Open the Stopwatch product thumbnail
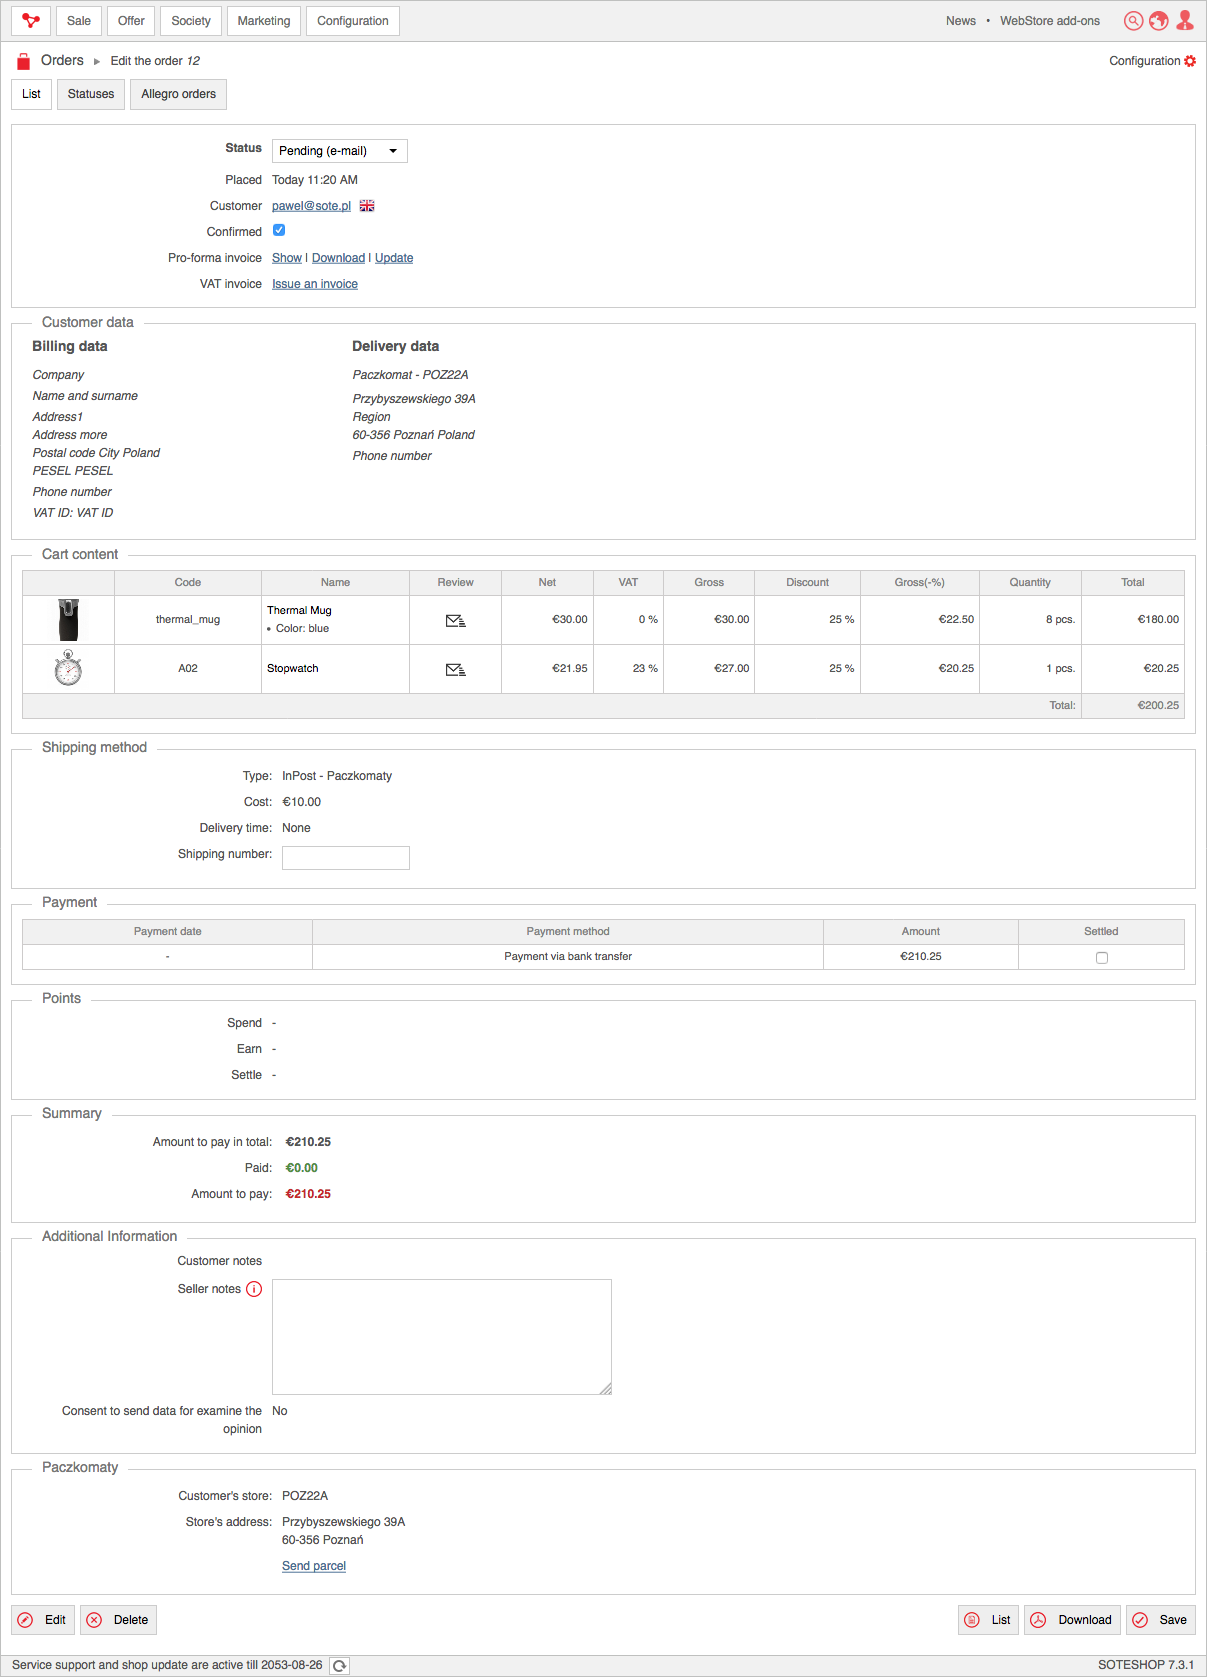 (68, 668)
